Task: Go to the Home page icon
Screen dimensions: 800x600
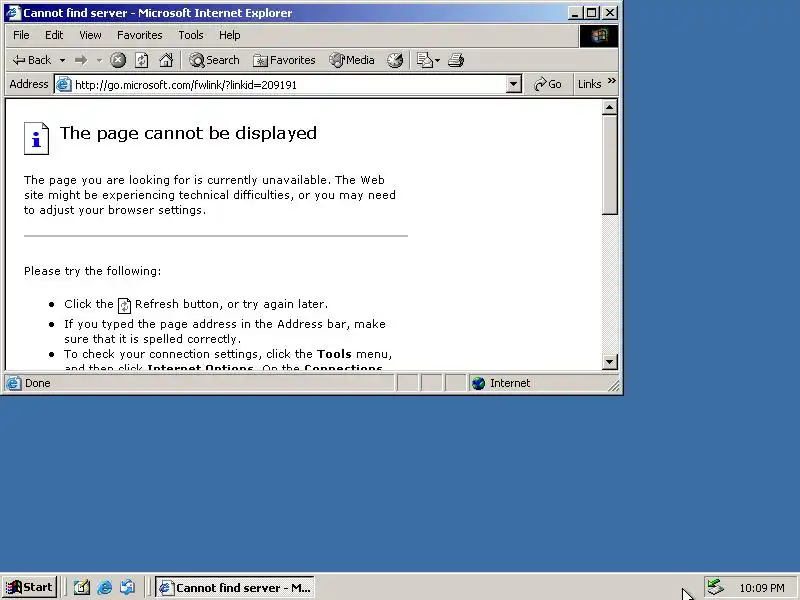Action: [166, 60]
